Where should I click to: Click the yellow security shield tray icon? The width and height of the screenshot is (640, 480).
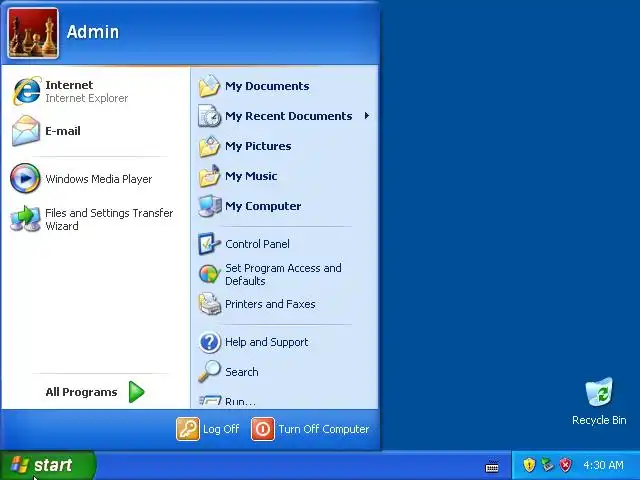pyautogui.click(x=529, y=464)
